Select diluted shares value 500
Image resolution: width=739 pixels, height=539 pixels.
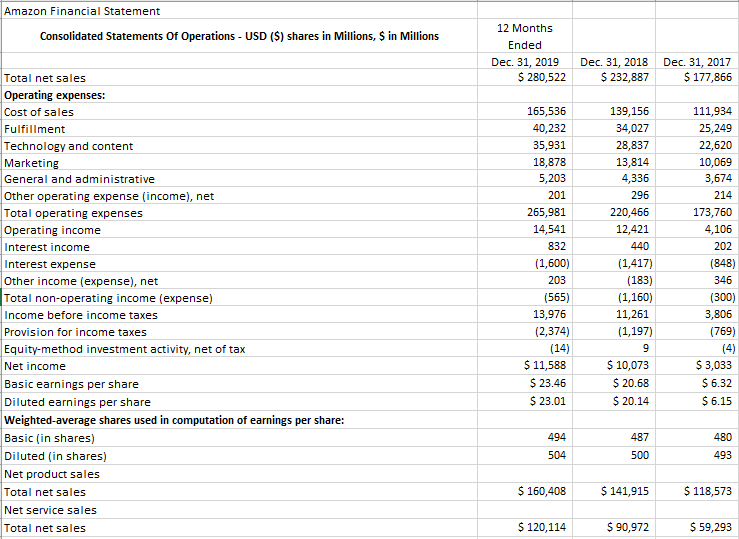[640, 455]
